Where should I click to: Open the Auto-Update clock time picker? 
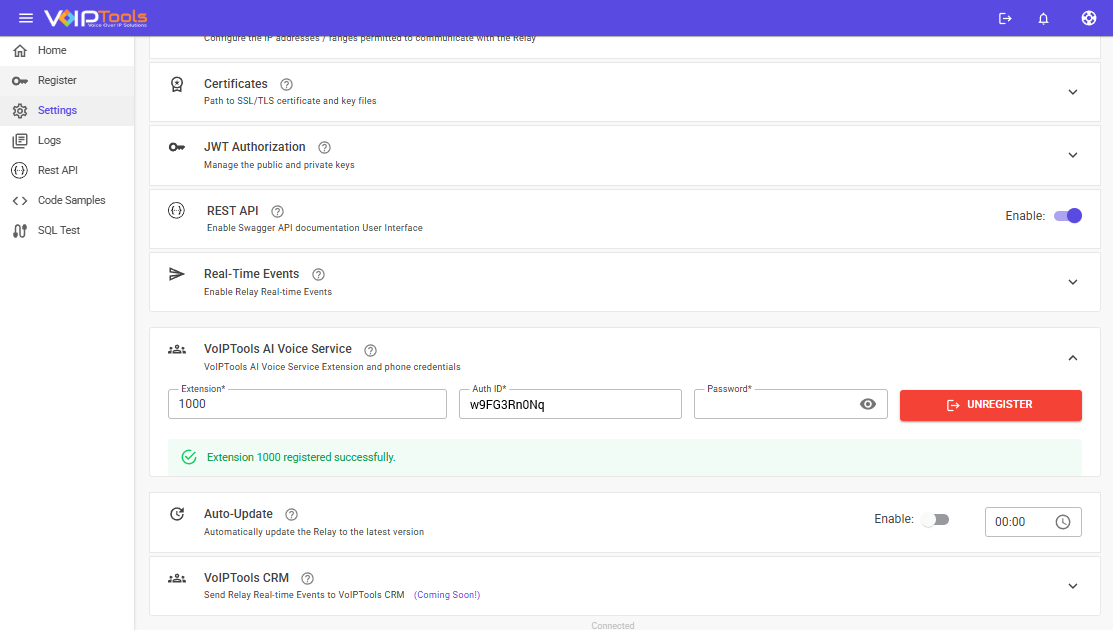pyautogui.click(x=1062, y=522)
